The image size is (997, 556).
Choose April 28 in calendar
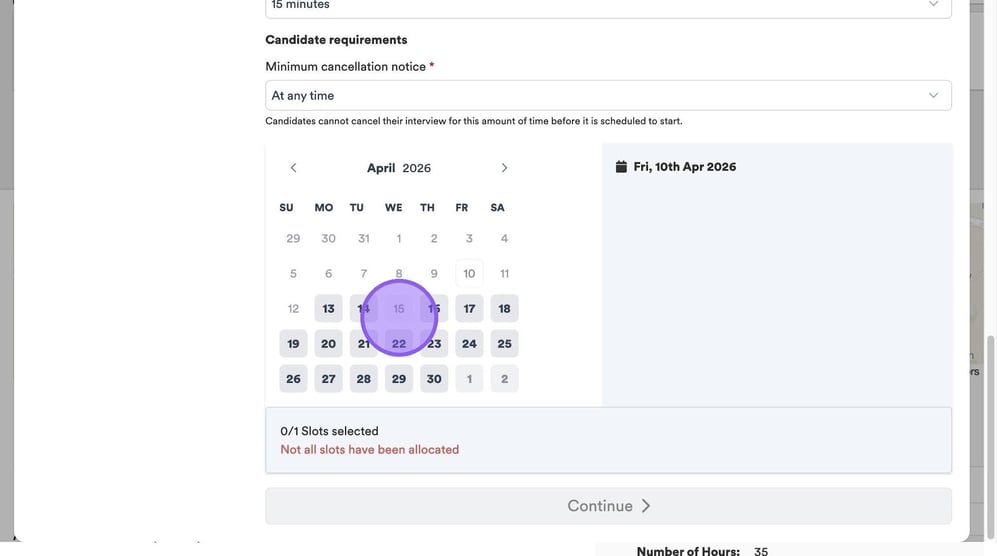tap(364, 379)
